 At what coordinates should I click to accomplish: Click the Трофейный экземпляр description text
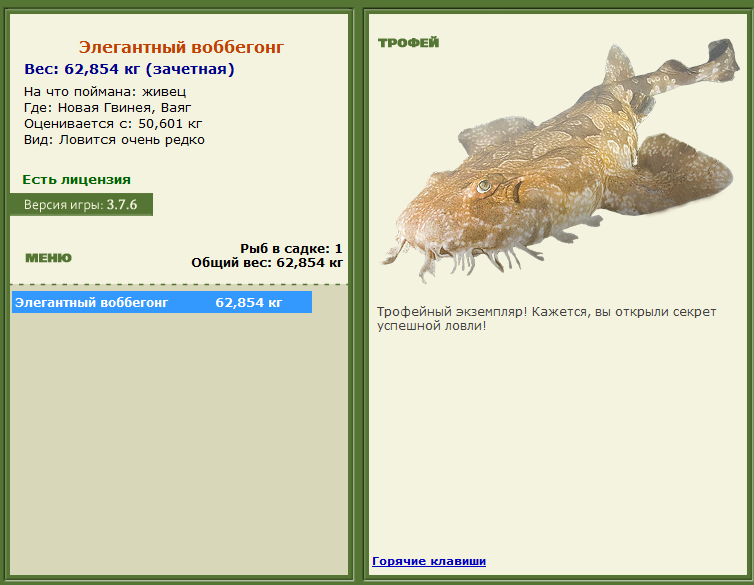pyautogui.click(x=546, y=319)
